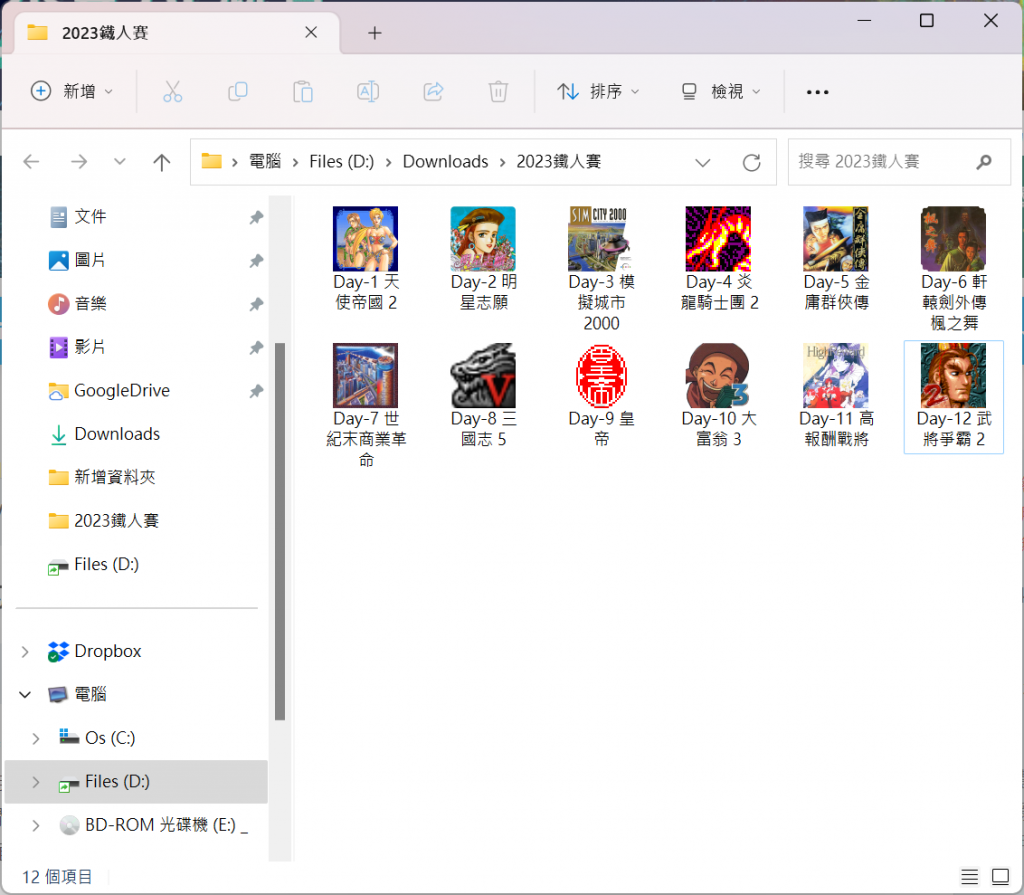Click the Delete trash can icon
Image resolution: width=1024 pixels, height=895 pixels.
[x=498, y=91]
